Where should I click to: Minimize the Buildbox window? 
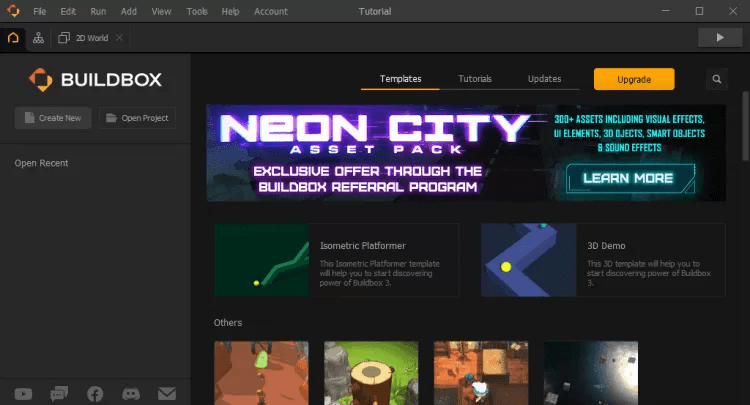[665, 11]
